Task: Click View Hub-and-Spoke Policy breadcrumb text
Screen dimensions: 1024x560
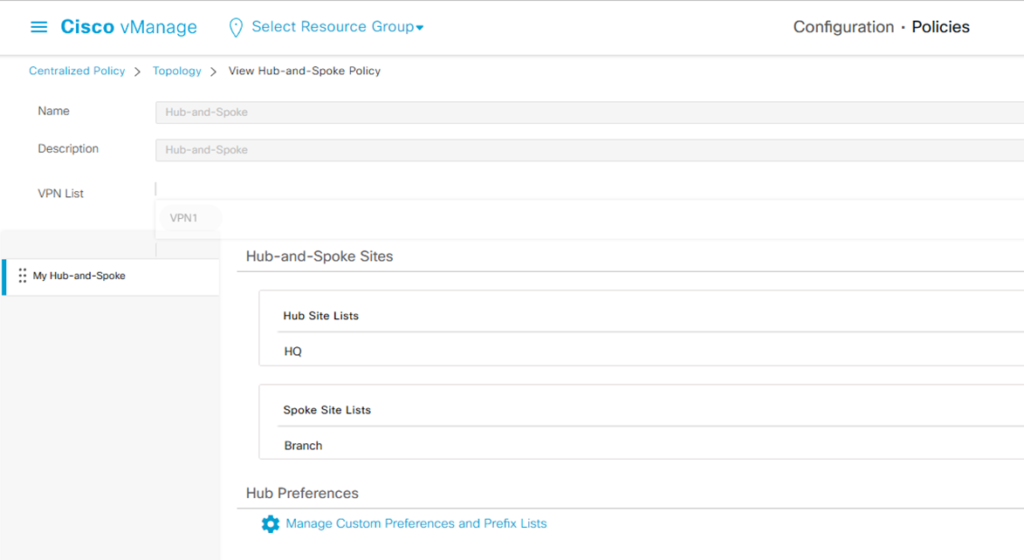Action: click(304, 71)
